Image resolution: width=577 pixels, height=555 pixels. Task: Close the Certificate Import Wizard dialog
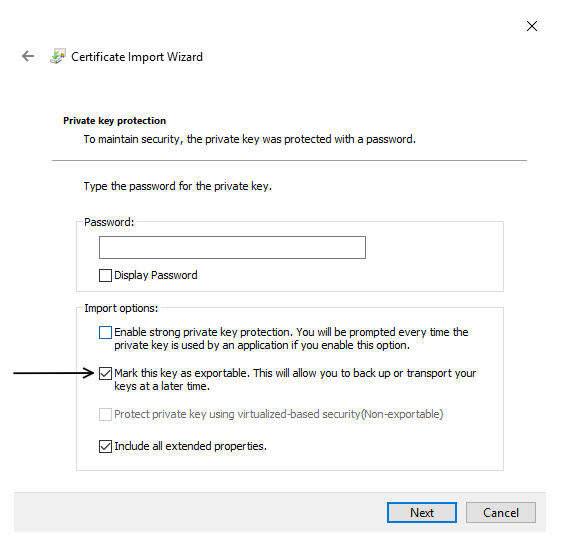pyautogui.click(x=532, y=26)
